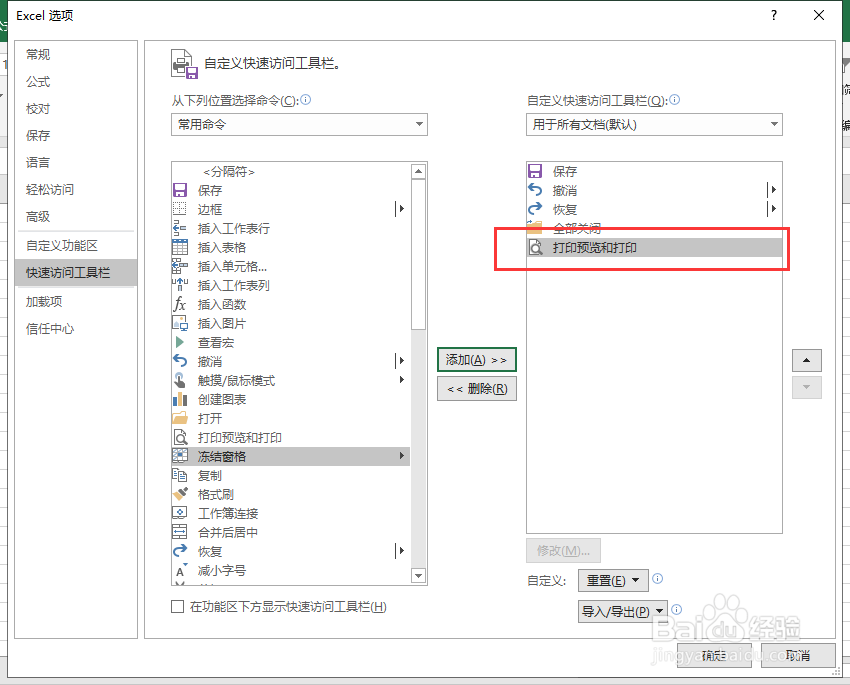This screenshot has width=850, height=685.
Task: Choose the Insert Sheet Rows icon
Action: 179,228
